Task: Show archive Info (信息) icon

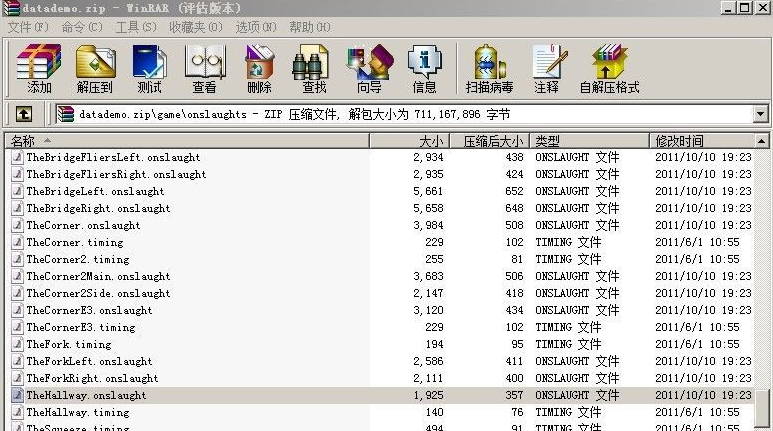Action: pos(424,68)
